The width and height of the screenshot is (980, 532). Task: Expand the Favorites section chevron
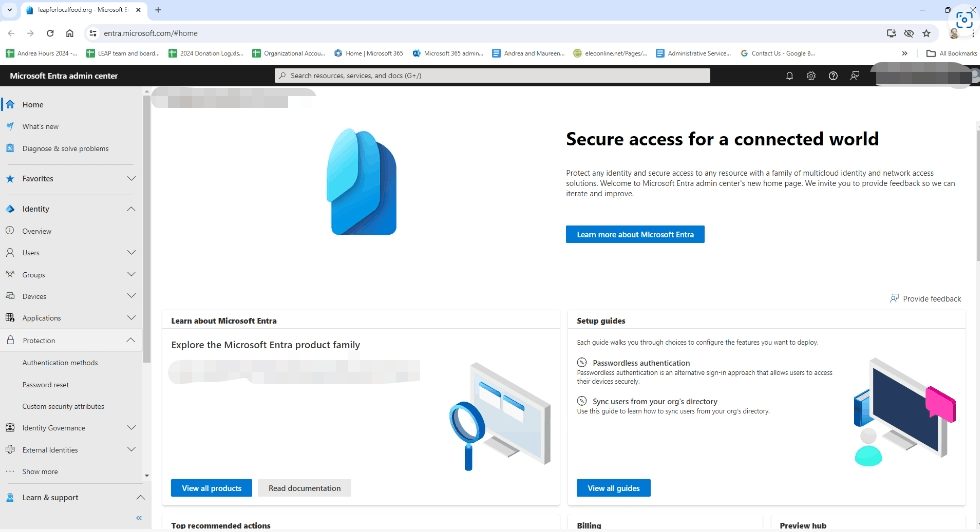click(x=131, y=179)
